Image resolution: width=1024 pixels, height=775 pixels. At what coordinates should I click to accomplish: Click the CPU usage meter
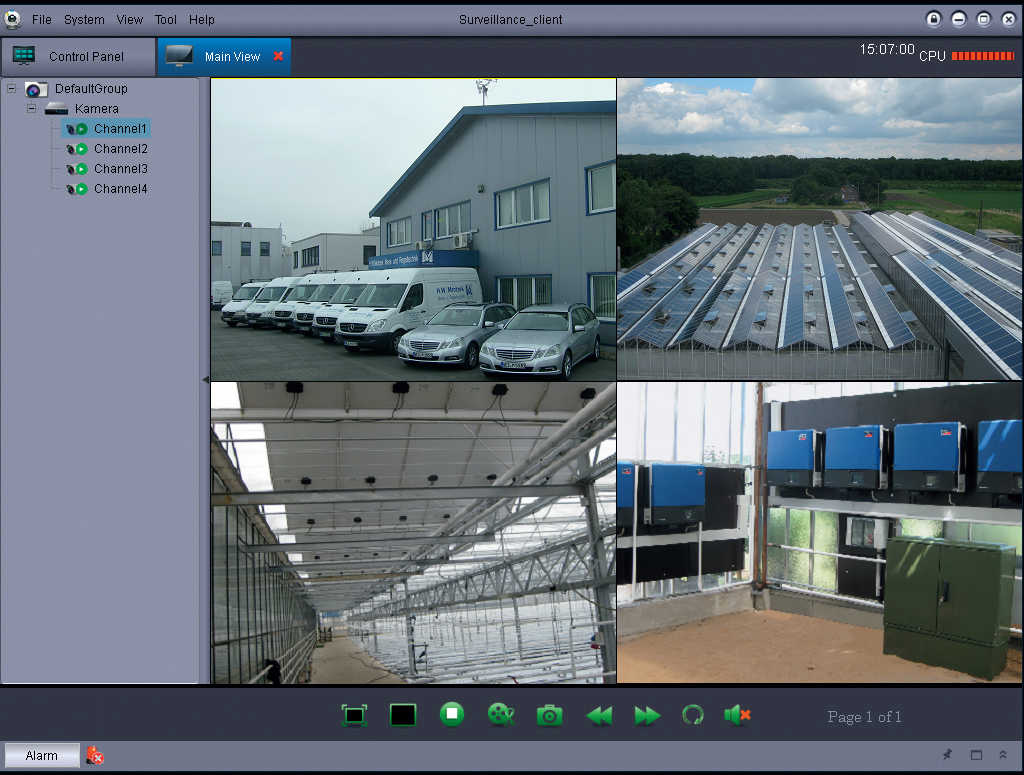pos(983,57)
